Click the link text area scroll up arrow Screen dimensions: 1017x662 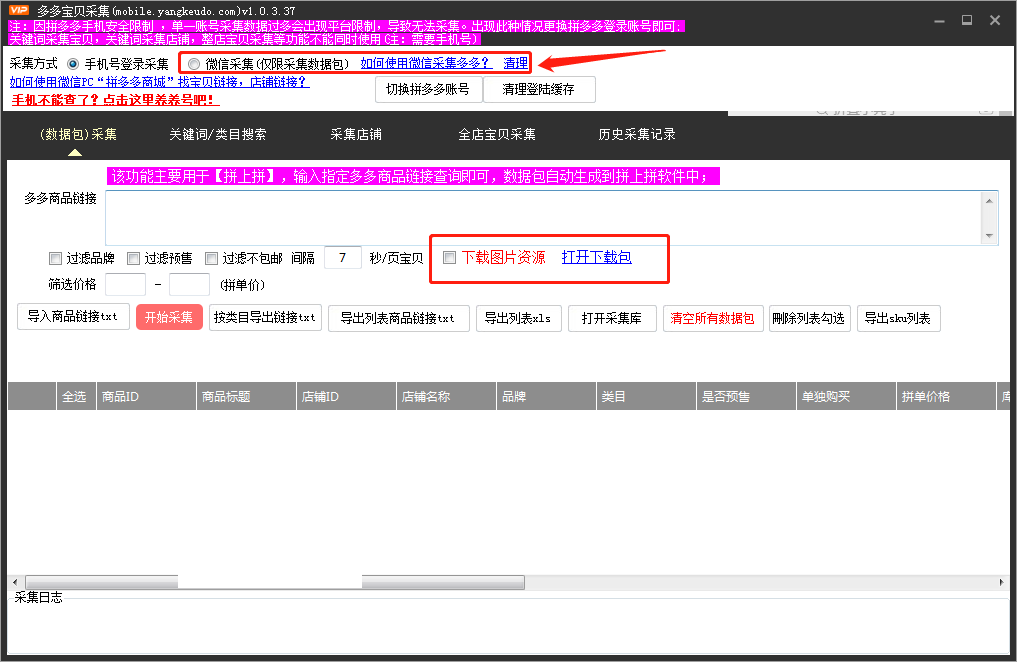coord(989,200)
